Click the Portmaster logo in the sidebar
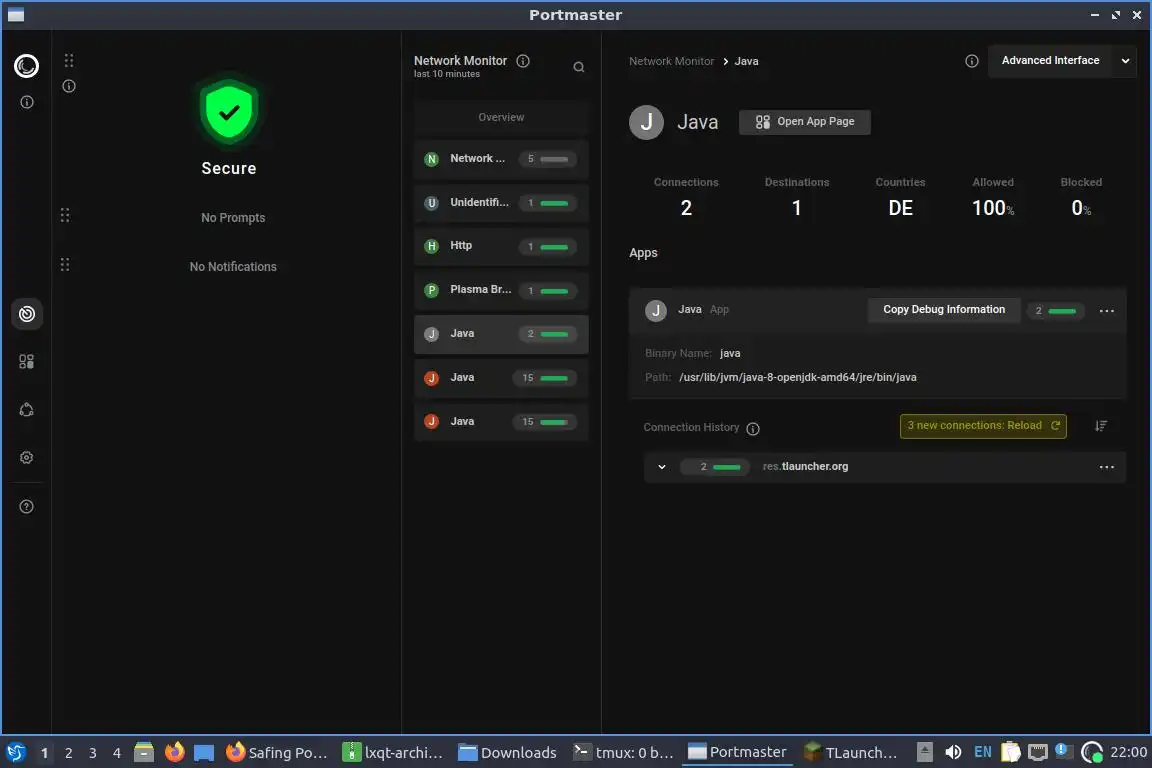 (26, 66)
